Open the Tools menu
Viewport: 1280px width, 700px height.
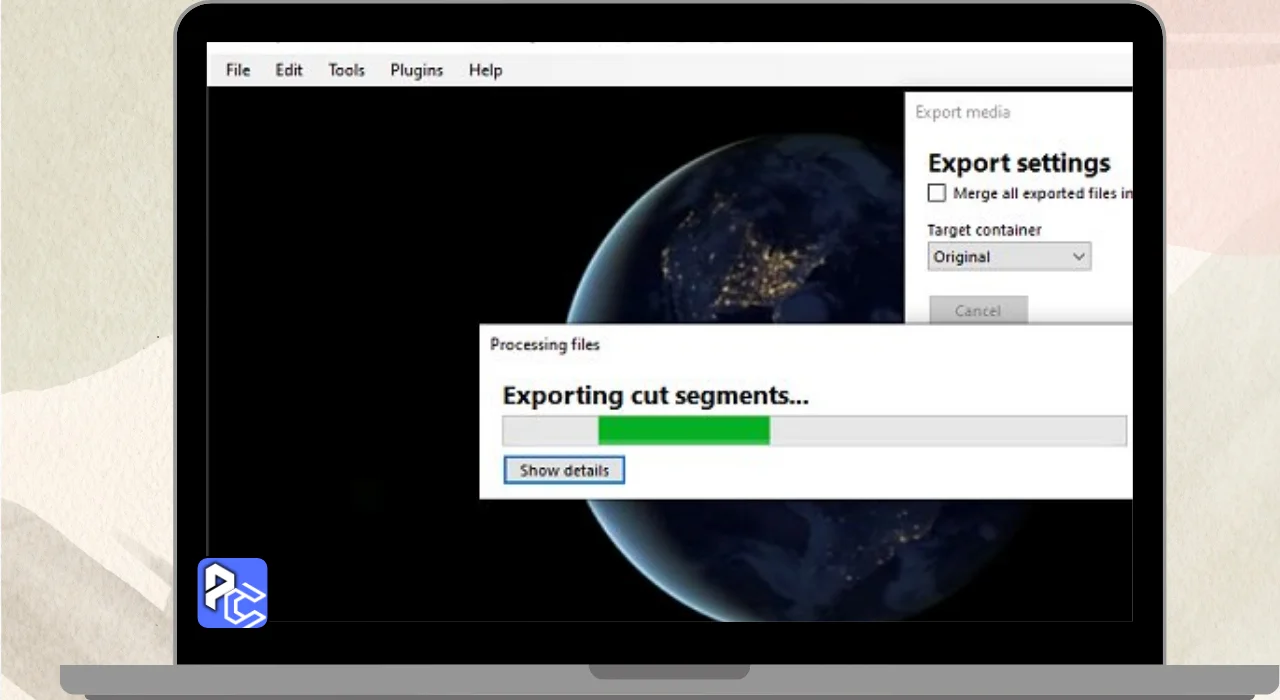[x=346, y=70]
